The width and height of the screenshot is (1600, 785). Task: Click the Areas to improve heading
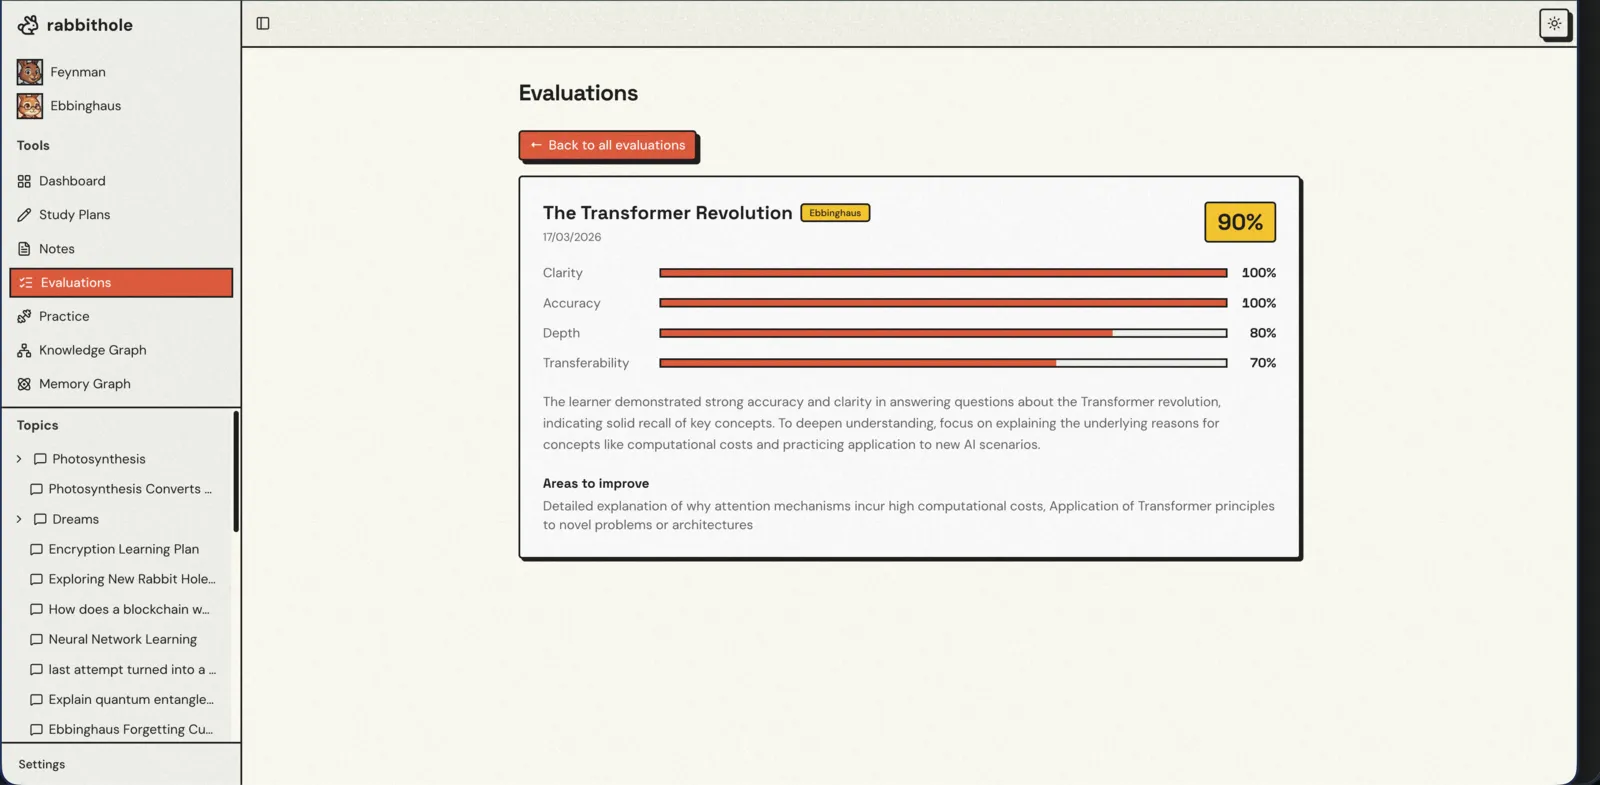[x=596, y=483]
